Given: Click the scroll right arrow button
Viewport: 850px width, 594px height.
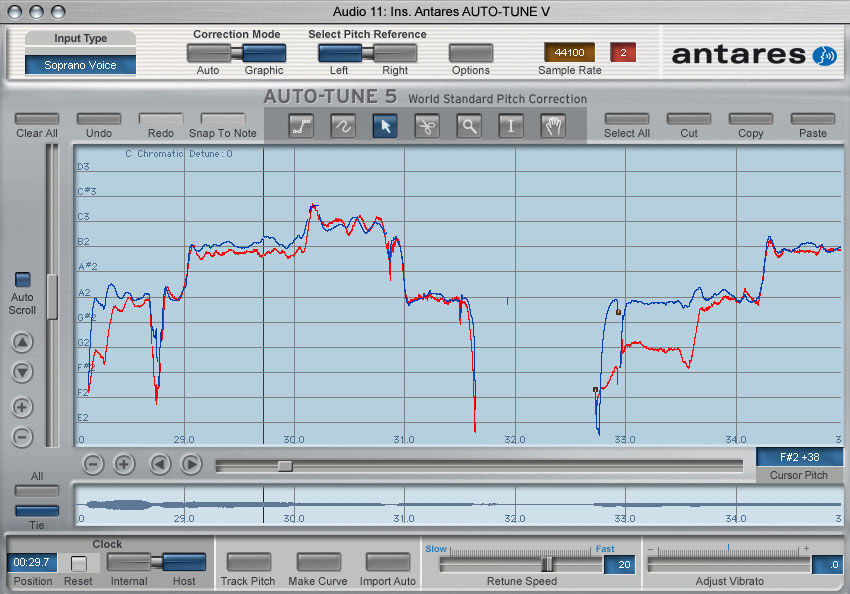Looking at the screenshot, I should [191, 464].
